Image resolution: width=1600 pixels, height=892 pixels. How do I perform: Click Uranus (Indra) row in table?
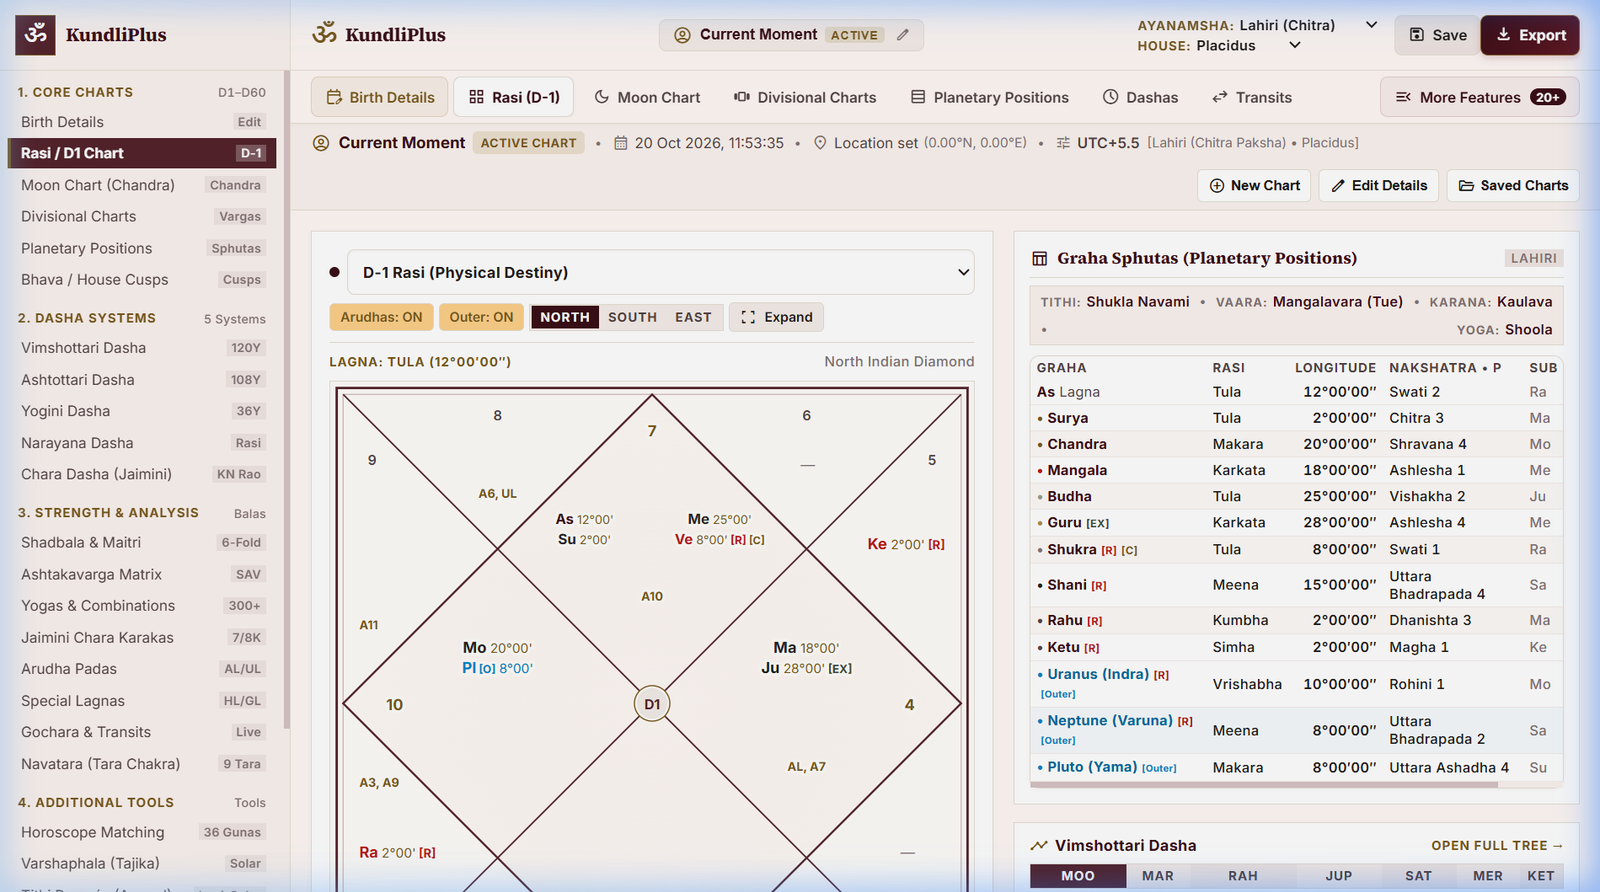click(1296, 684)
